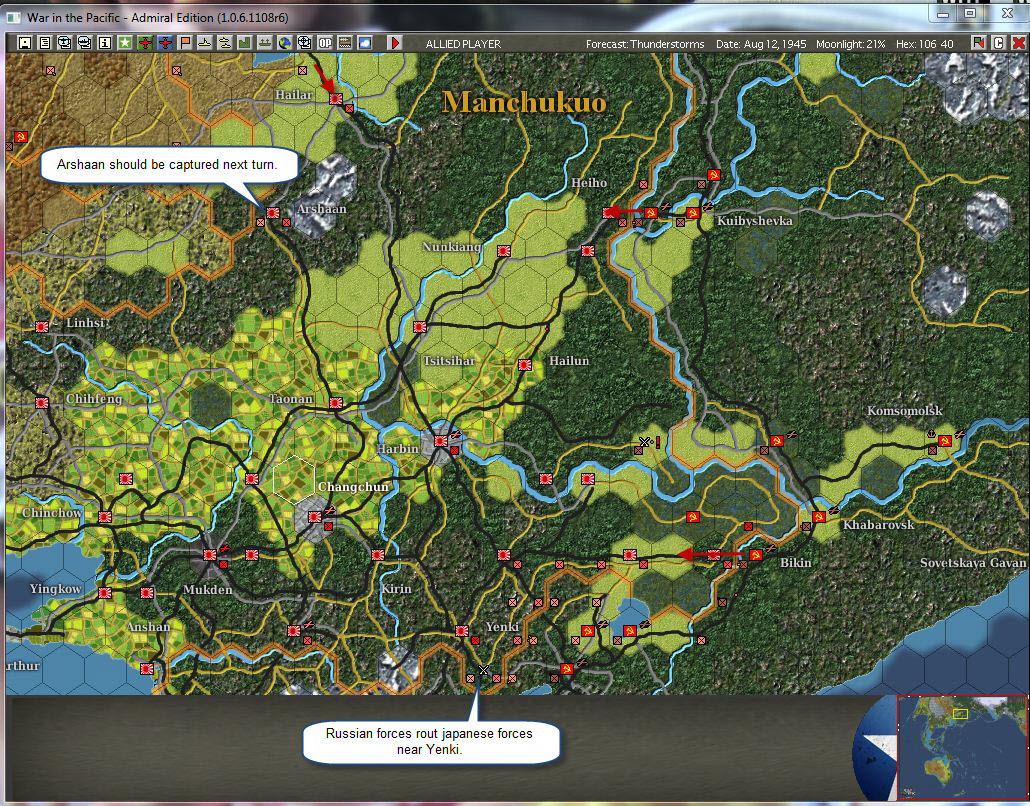Viewport: 1030px width, 806px height.
Task: Click the 'Heiho' city label
Action: (x=589, y=183)
